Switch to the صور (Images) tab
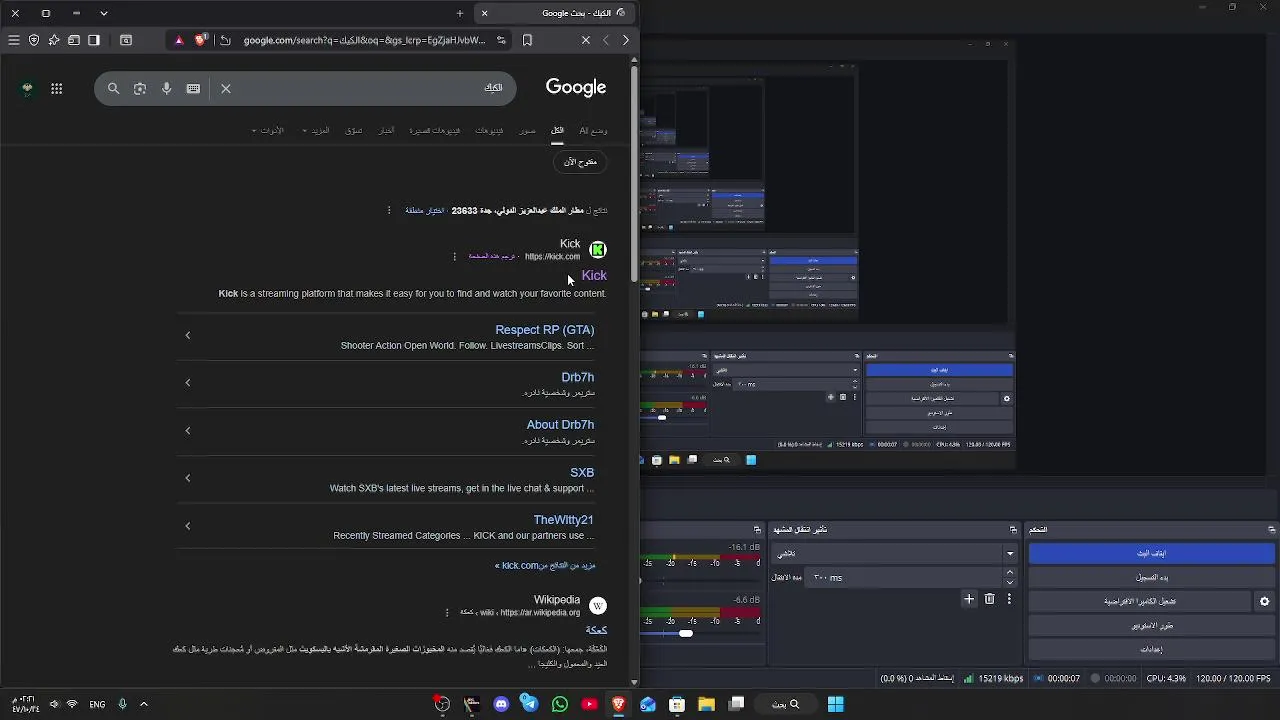The width and height of the screenshot is (1280, 720). [x=527, y=130]
